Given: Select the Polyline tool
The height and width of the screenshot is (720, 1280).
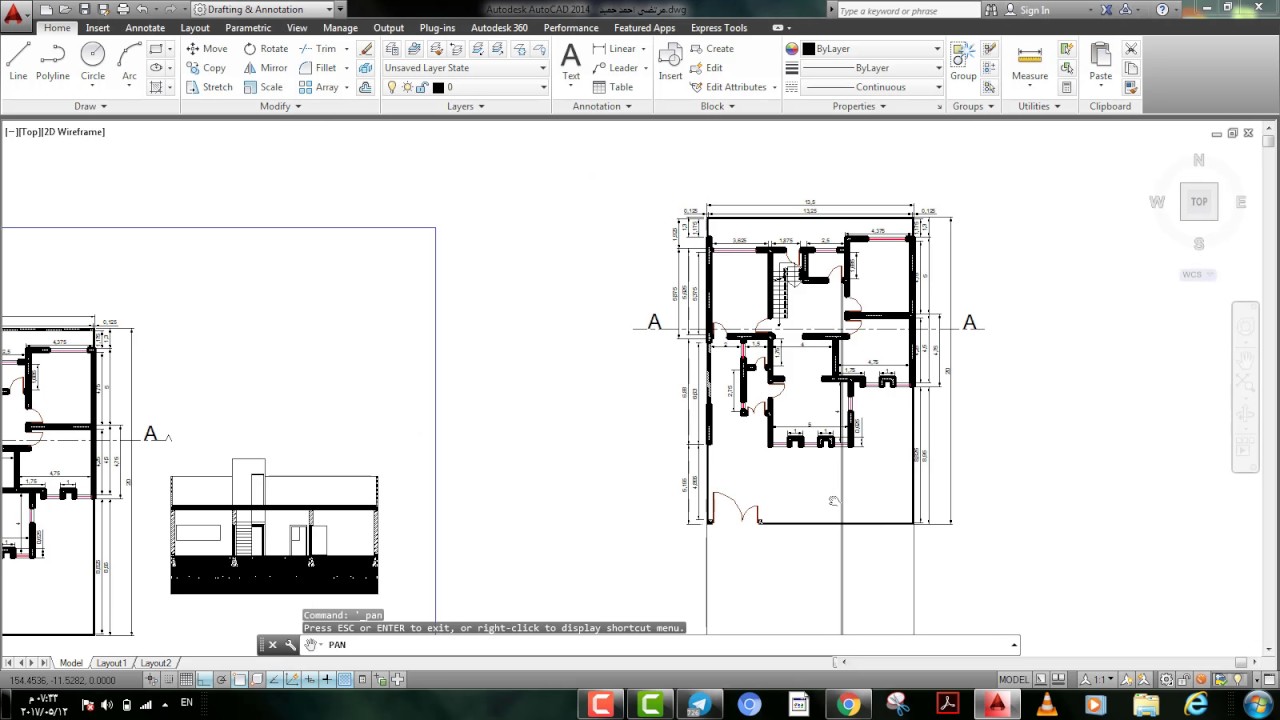Looking at the screenshot, I should (x=52, y=61).
